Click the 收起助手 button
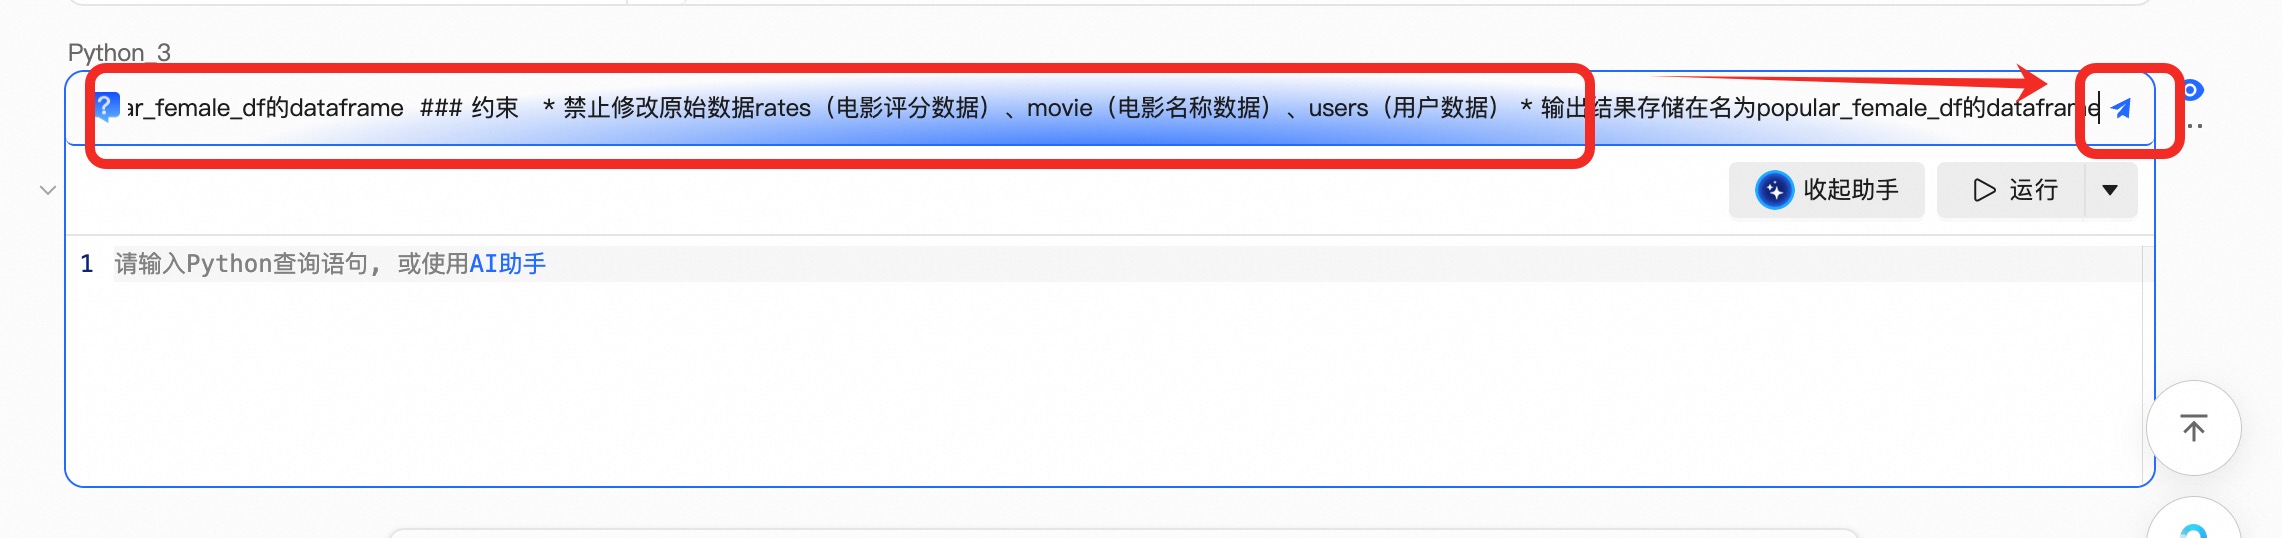Image resolution: width=2282 pixels, height=538 pixels. (1826, 190)
